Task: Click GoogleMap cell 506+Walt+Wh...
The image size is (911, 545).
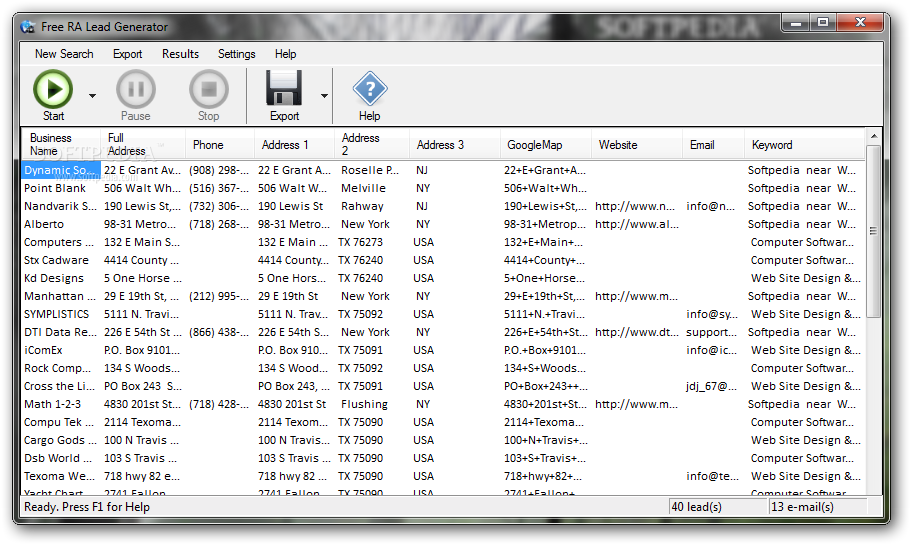Action: click(x=545, y=188)
